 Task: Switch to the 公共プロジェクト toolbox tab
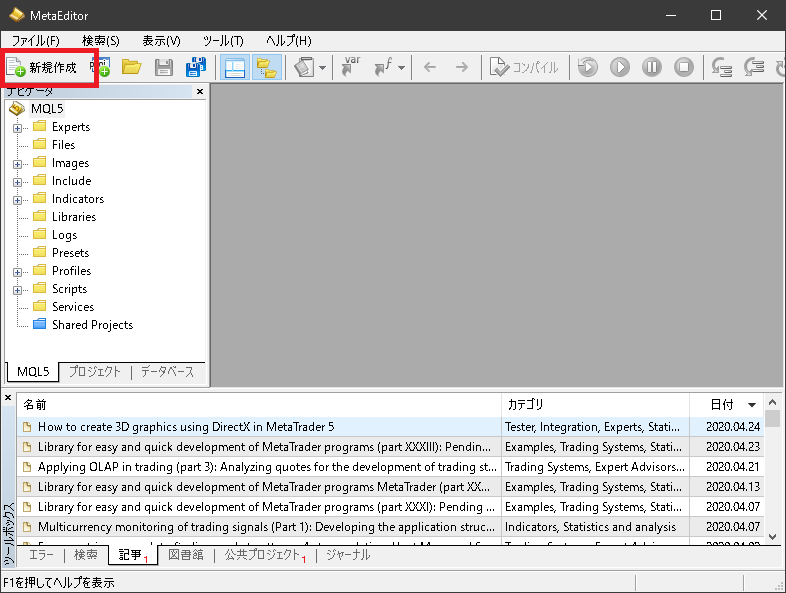pos(265,555)
